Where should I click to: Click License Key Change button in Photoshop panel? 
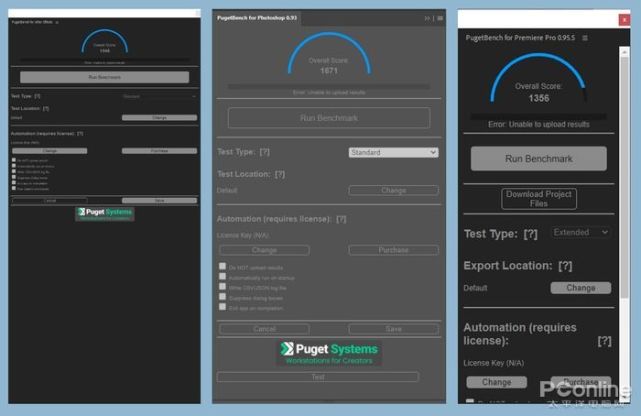[264, 250]
